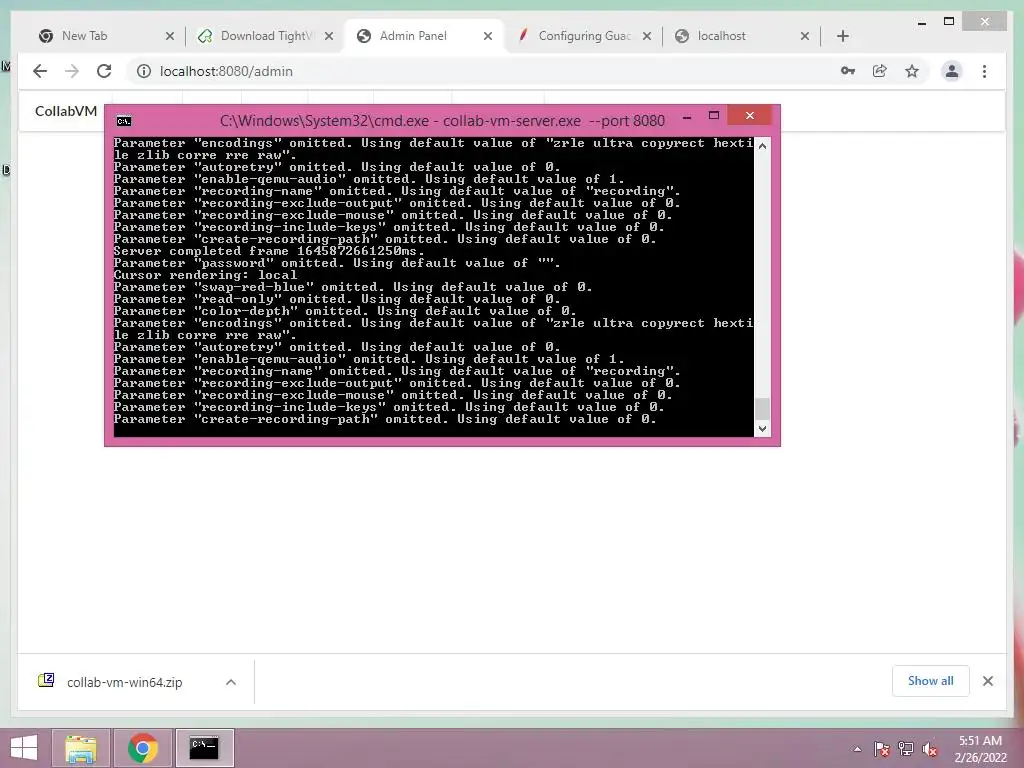1024x768 pixels.
Task: Close the Admin Panel tab
Action: pyautogui.click(x=488, y=36)
